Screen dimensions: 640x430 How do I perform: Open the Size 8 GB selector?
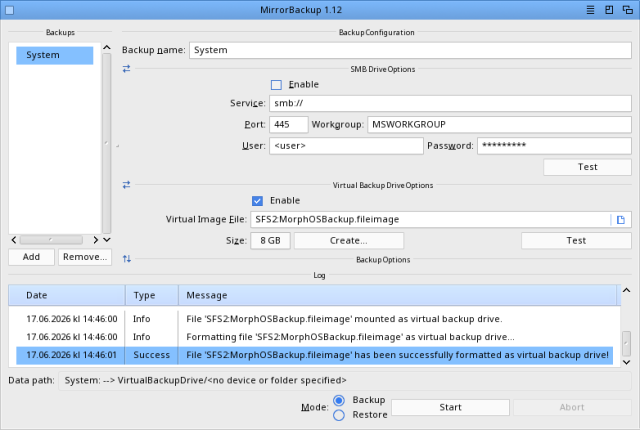(x=270, y=241)
